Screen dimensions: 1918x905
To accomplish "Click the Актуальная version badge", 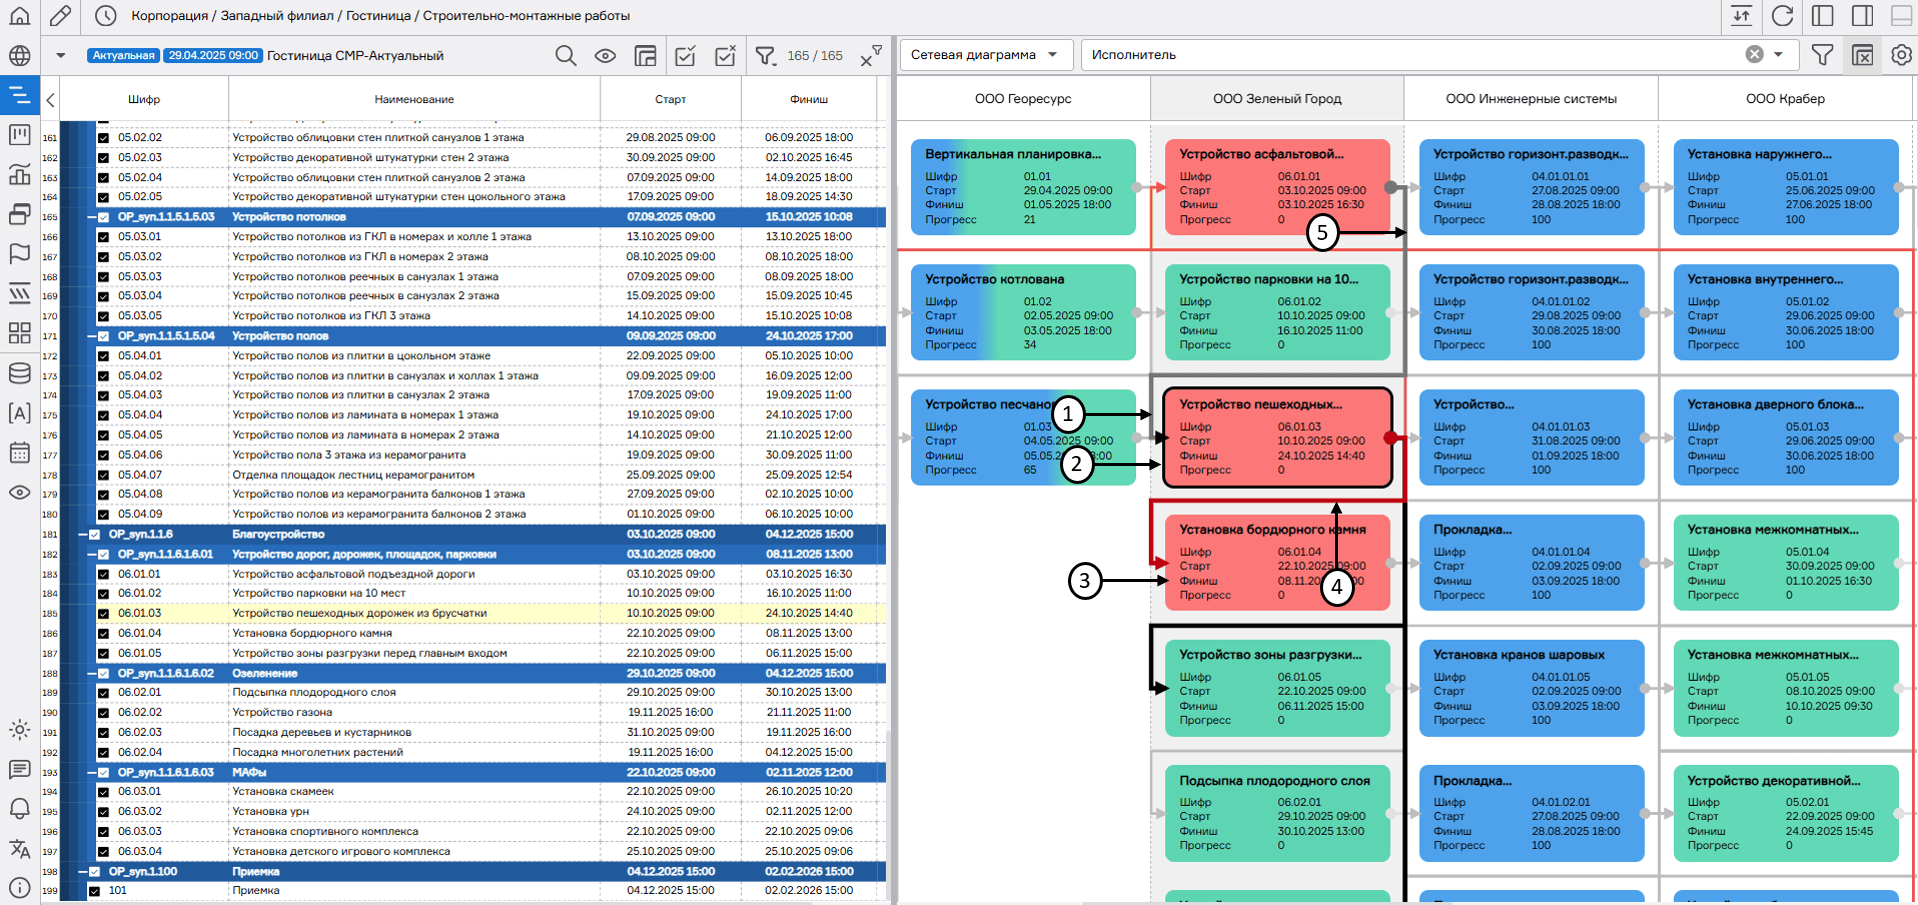I will pyautogui.click(x=123, y=56).
